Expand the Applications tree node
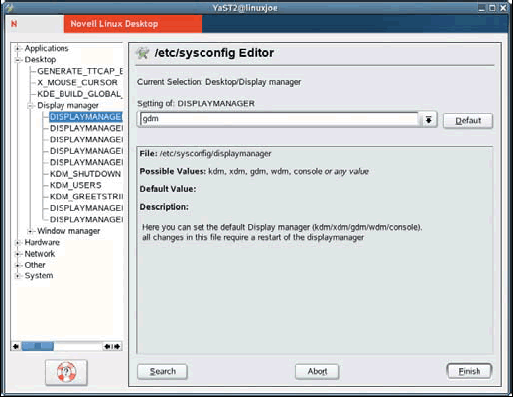The height and width of the screenshot is (397, 513). pyautogui.click(x=18, y=49)
